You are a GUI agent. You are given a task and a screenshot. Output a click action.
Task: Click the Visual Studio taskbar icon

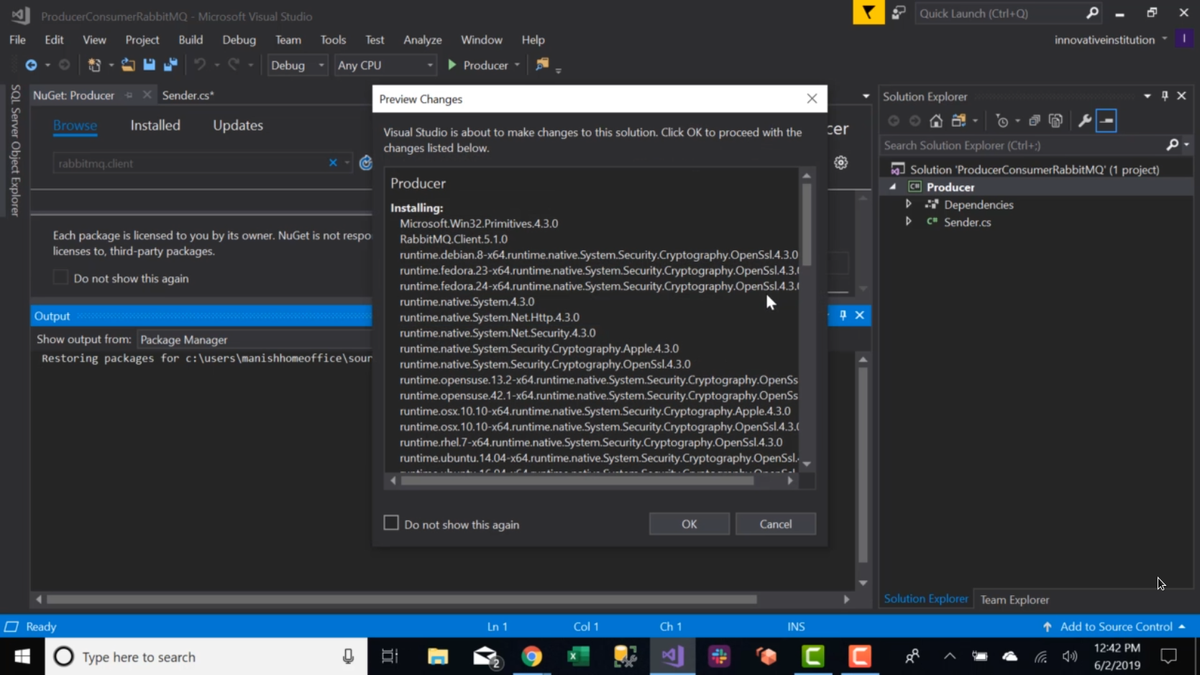[x=672, y=656]
